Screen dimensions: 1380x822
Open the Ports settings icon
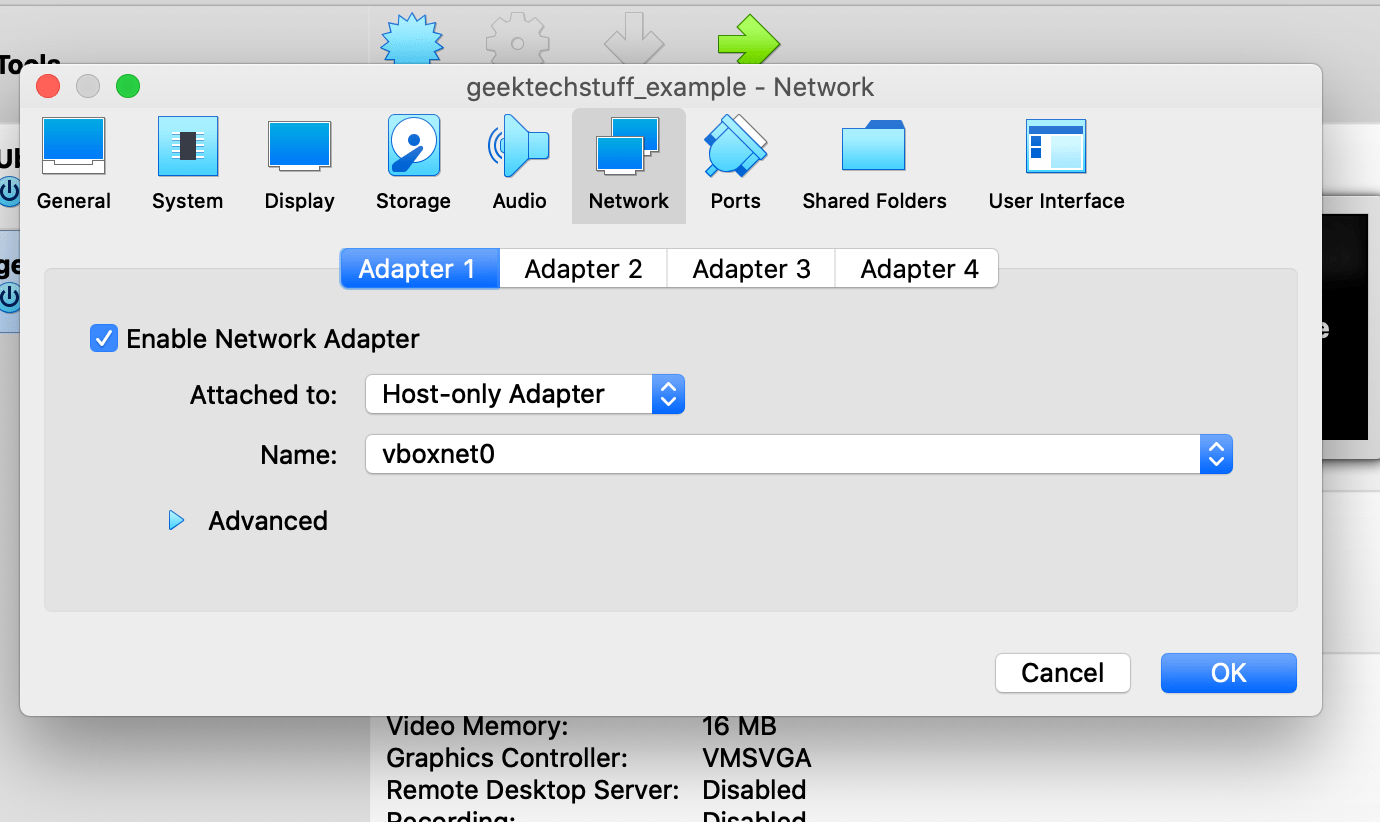[735, 160]
